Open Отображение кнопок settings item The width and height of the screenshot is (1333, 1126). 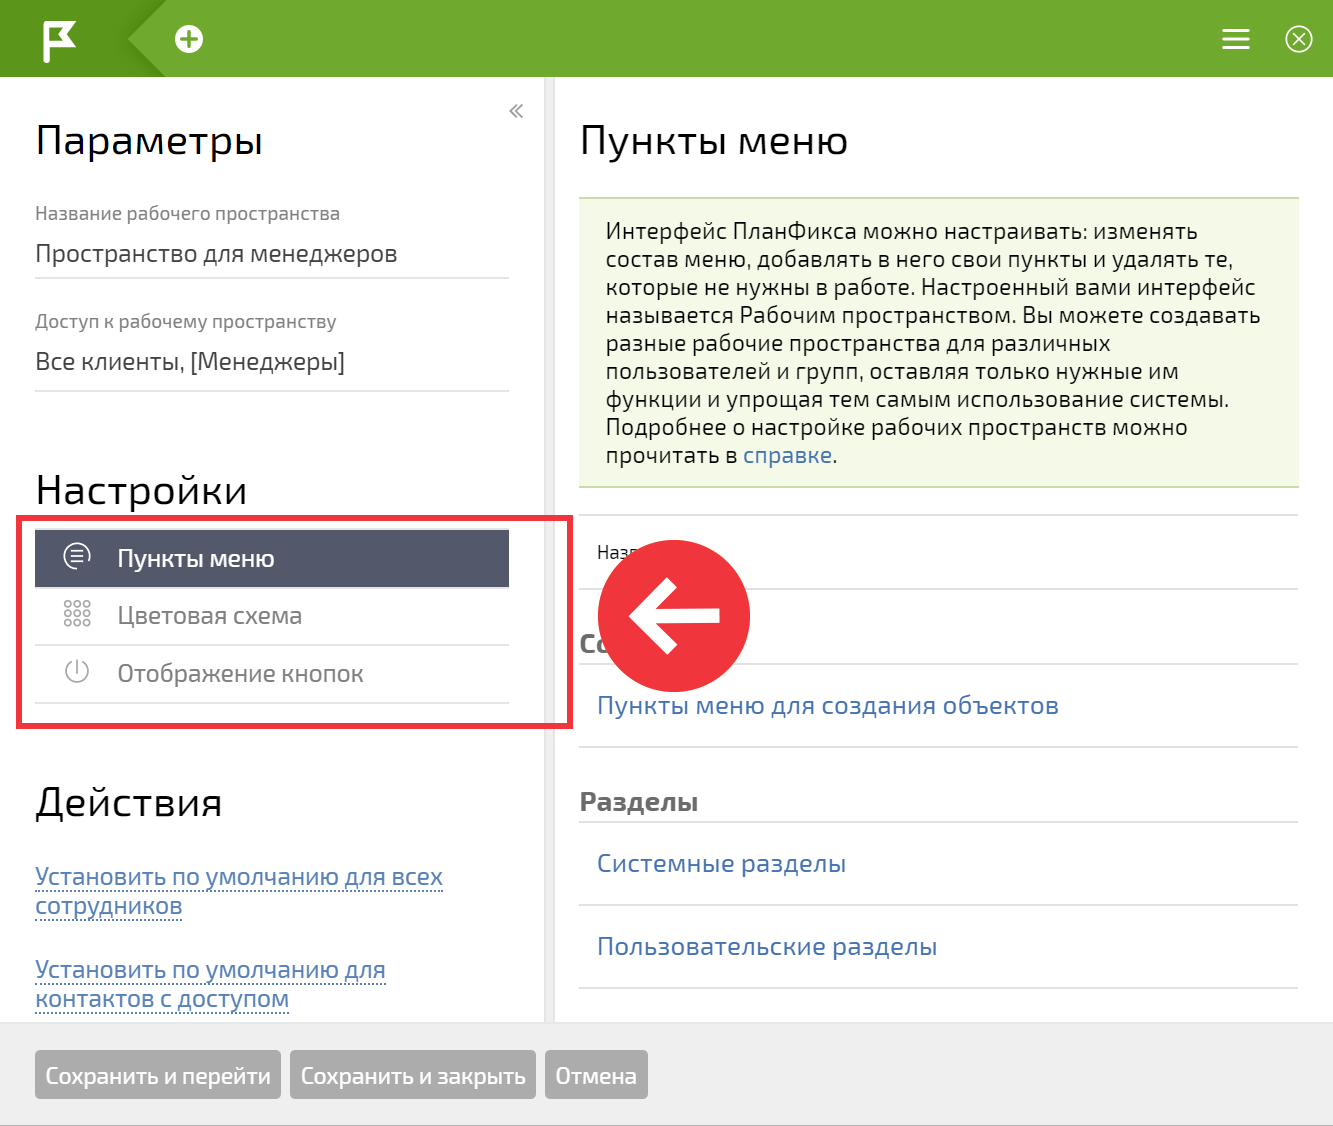point(272,674)
